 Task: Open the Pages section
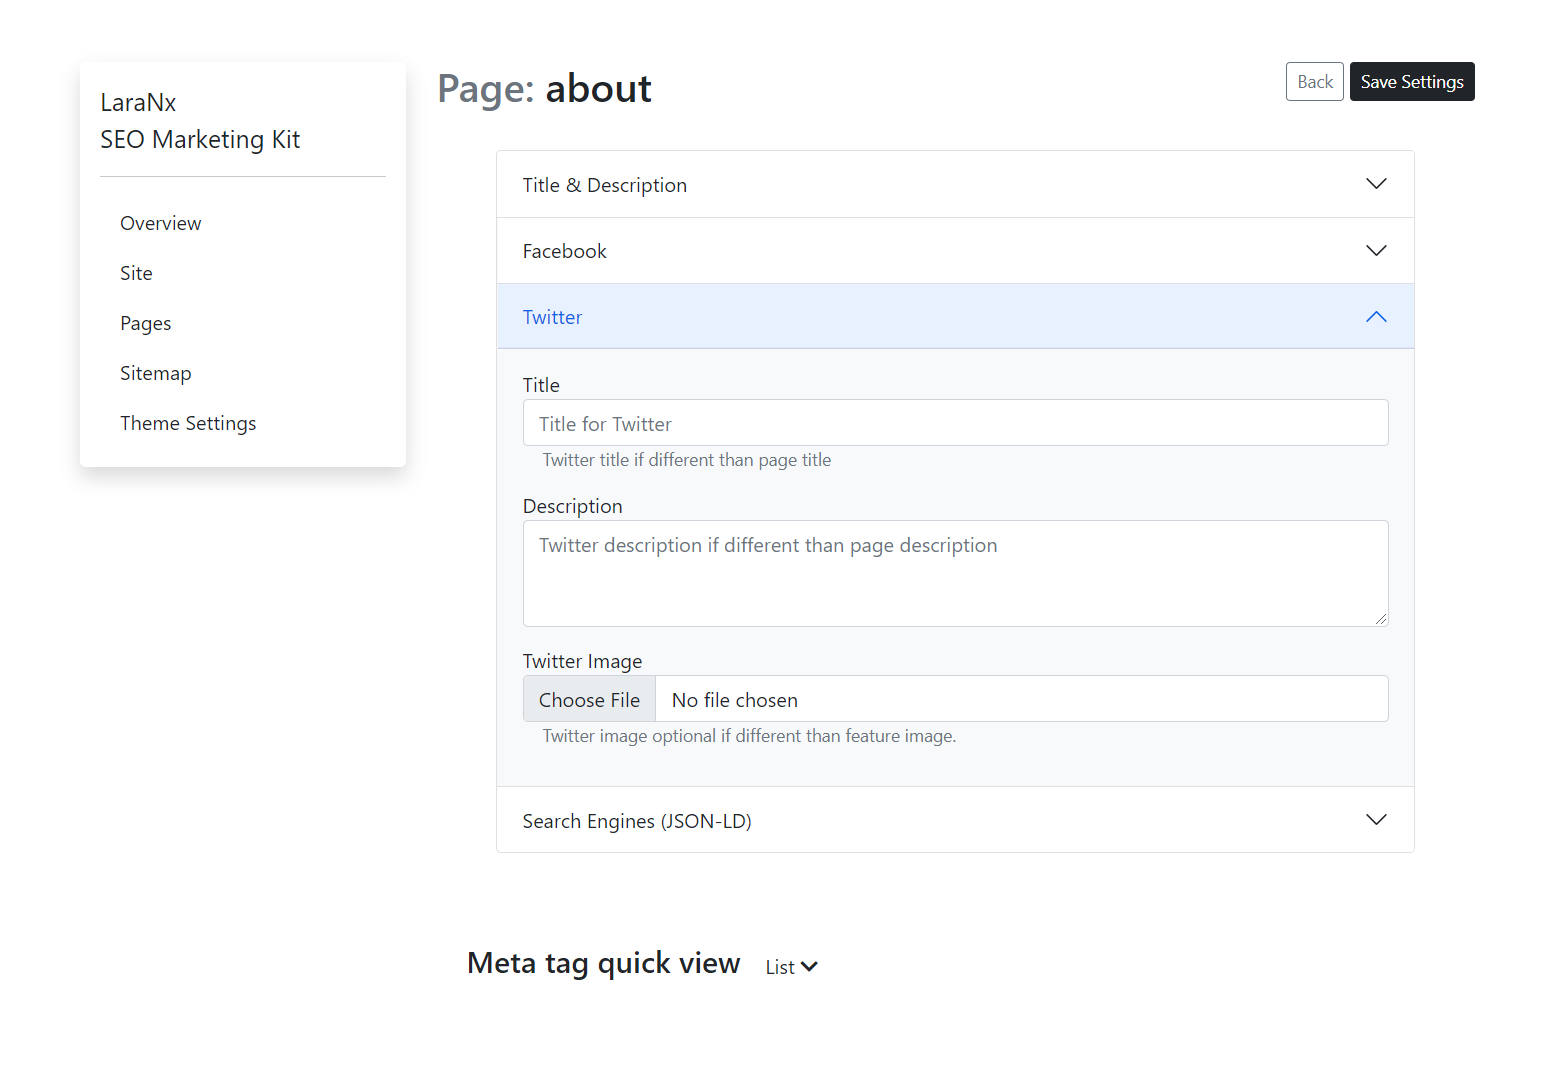click(145, 322)
